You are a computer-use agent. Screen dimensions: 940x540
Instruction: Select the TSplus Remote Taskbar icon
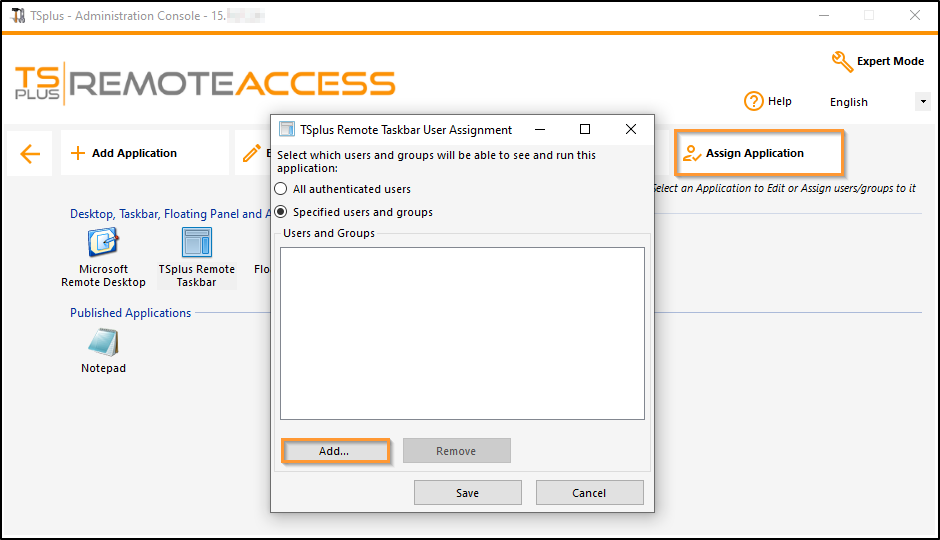tap(196, 243)
